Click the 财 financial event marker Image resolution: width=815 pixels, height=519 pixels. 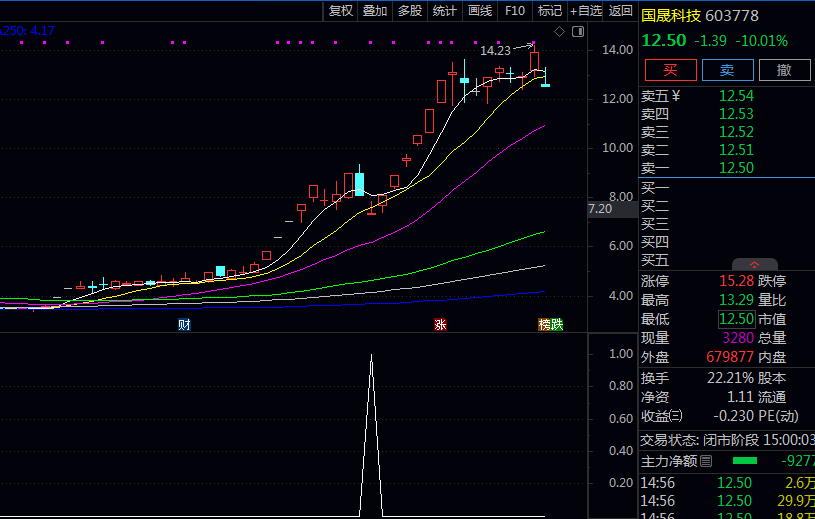pyautogui.click(x=184, y=324)
